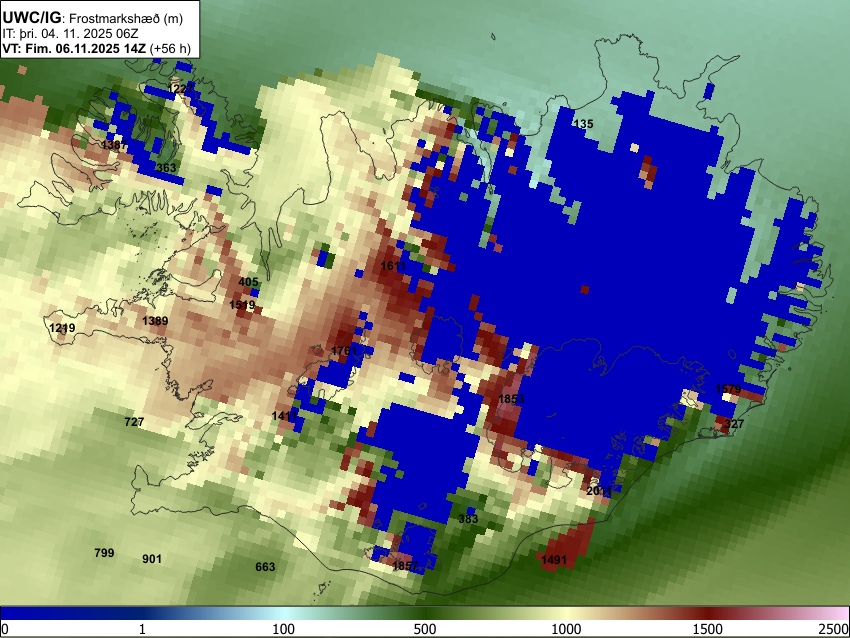This screenshot has height=638, width=850.
Task: Click the 663 value label
Action: tap(265, 567)
